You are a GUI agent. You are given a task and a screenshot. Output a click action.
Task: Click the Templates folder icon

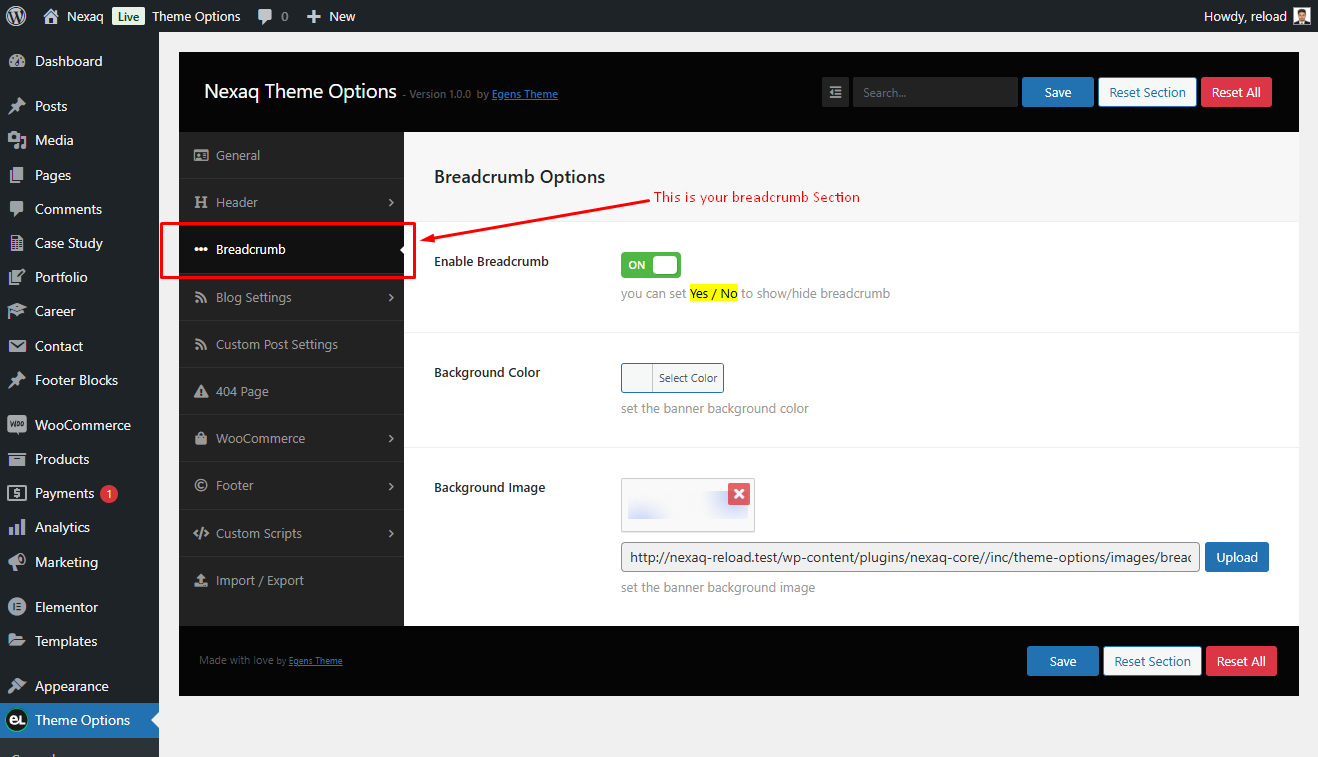[17, 641]
